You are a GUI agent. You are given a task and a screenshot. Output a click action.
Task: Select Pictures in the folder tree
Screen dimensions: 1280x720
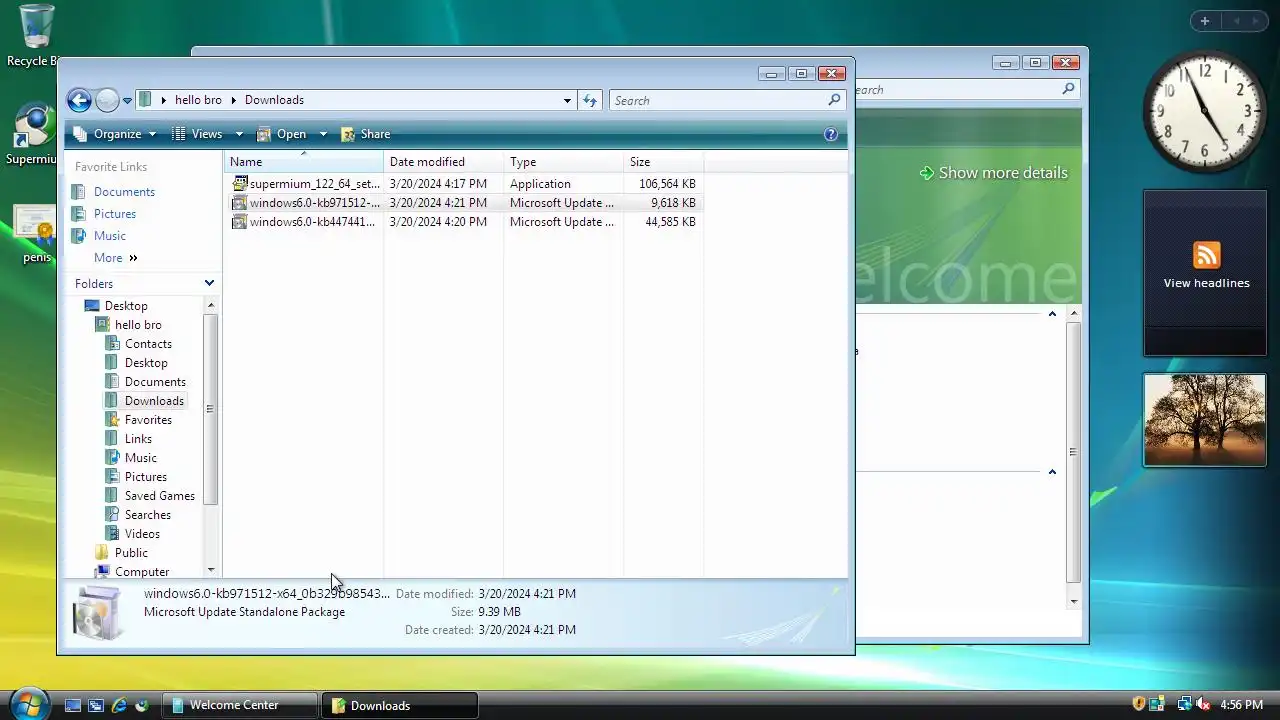pyautogui.click(x=146, y=477)
